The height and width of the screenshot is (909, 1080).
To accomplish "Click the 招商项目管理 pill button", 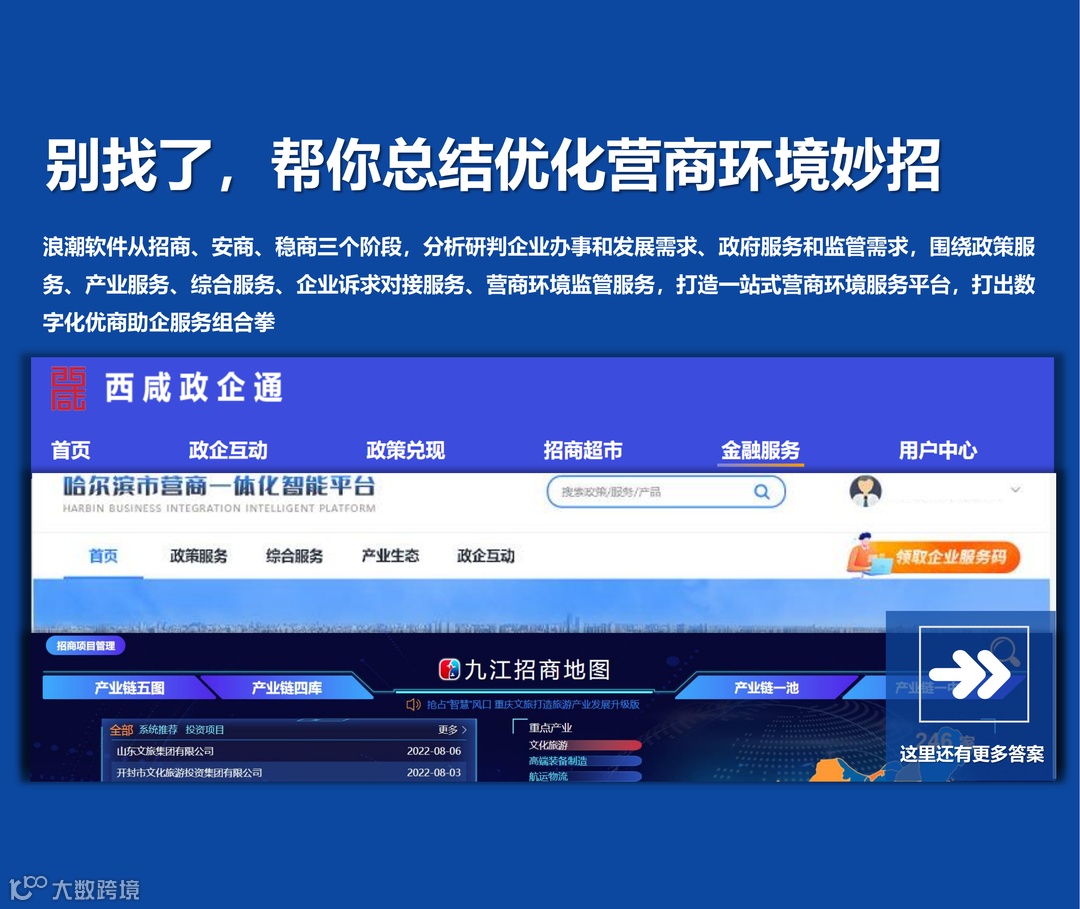I will (85, 646).
